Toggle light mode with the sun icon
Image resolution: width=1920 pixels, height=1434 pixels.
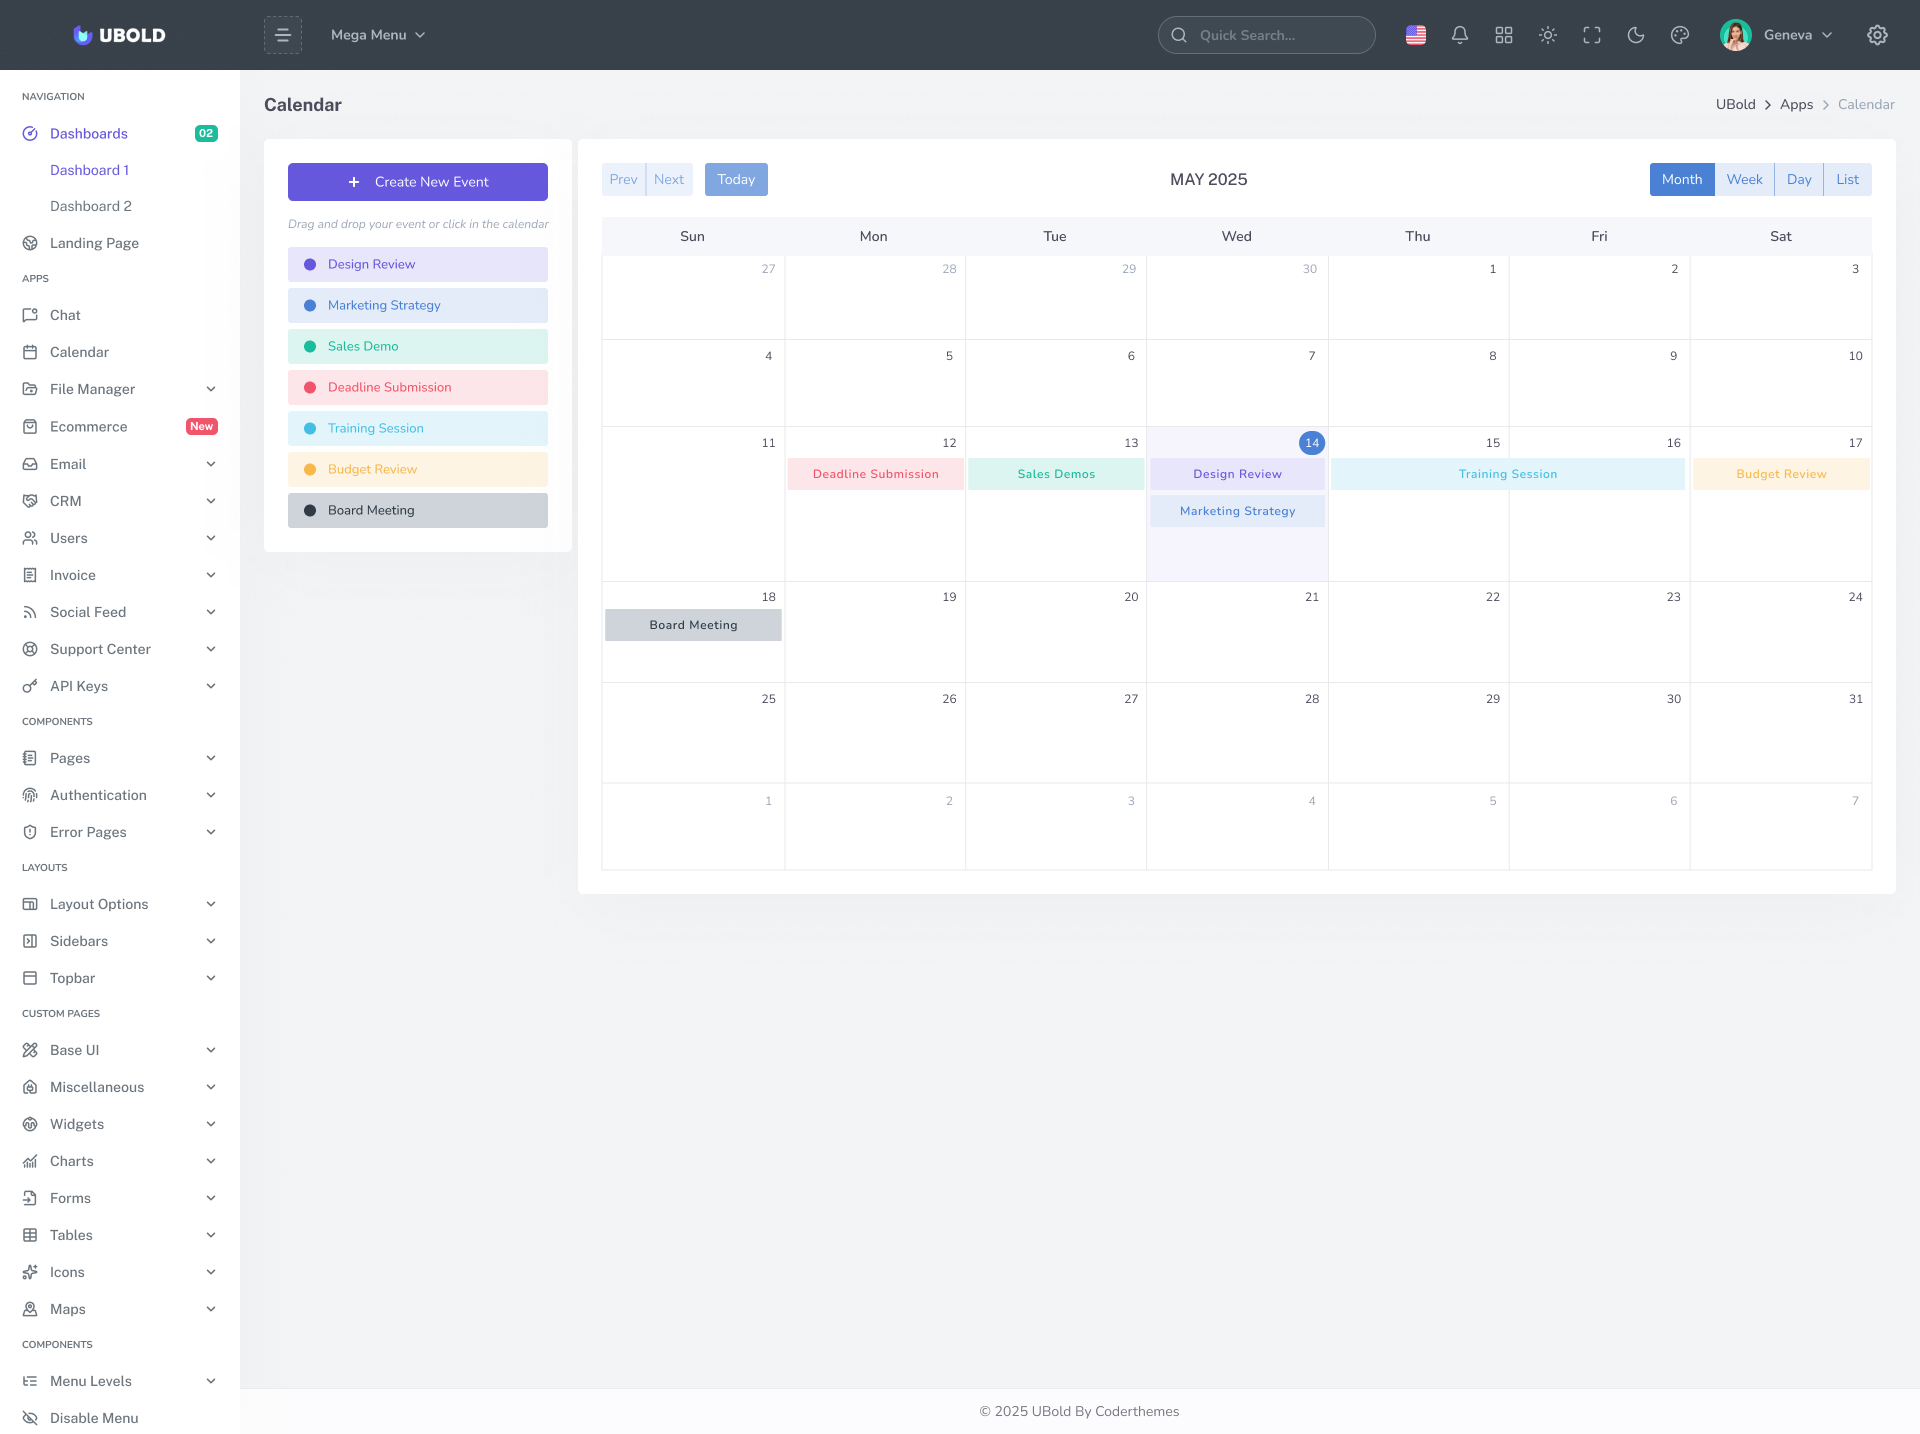(x=1547, y=35)
